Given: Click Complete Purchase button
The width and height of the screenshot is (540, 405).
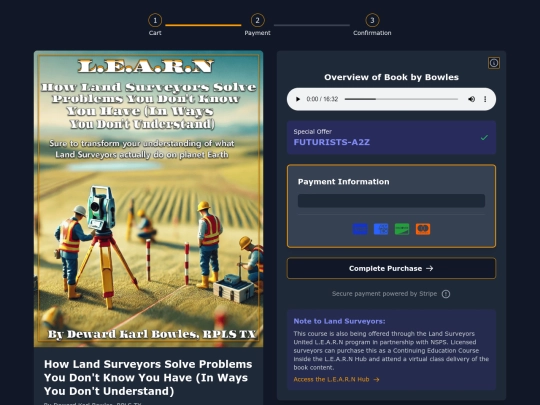Looking at the screenshot, I should click(391, 268).
